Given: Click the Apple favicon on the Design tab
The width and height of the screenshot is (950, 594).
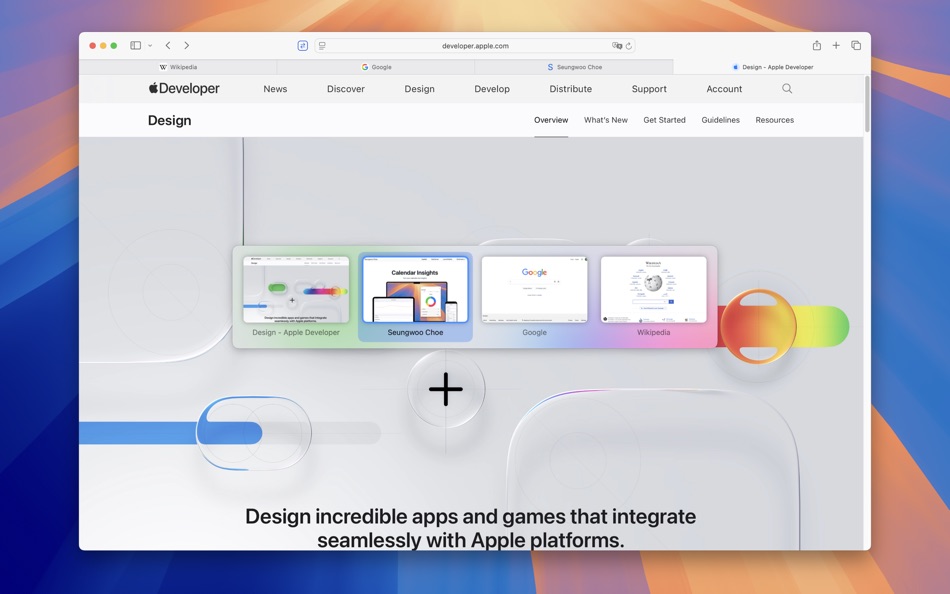Looking at the screenshot, I should point(736,67).
